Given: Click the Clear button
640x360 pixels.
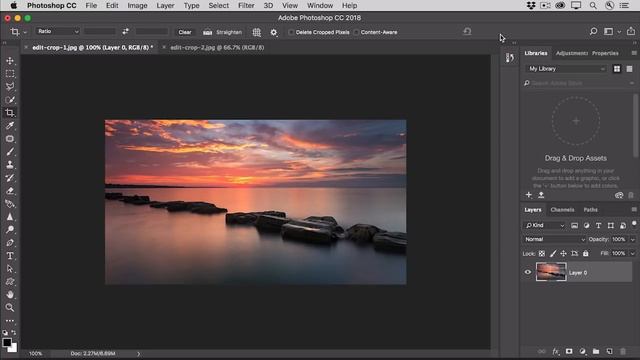Looking at the screenshot, I should (x=185, y=32).
